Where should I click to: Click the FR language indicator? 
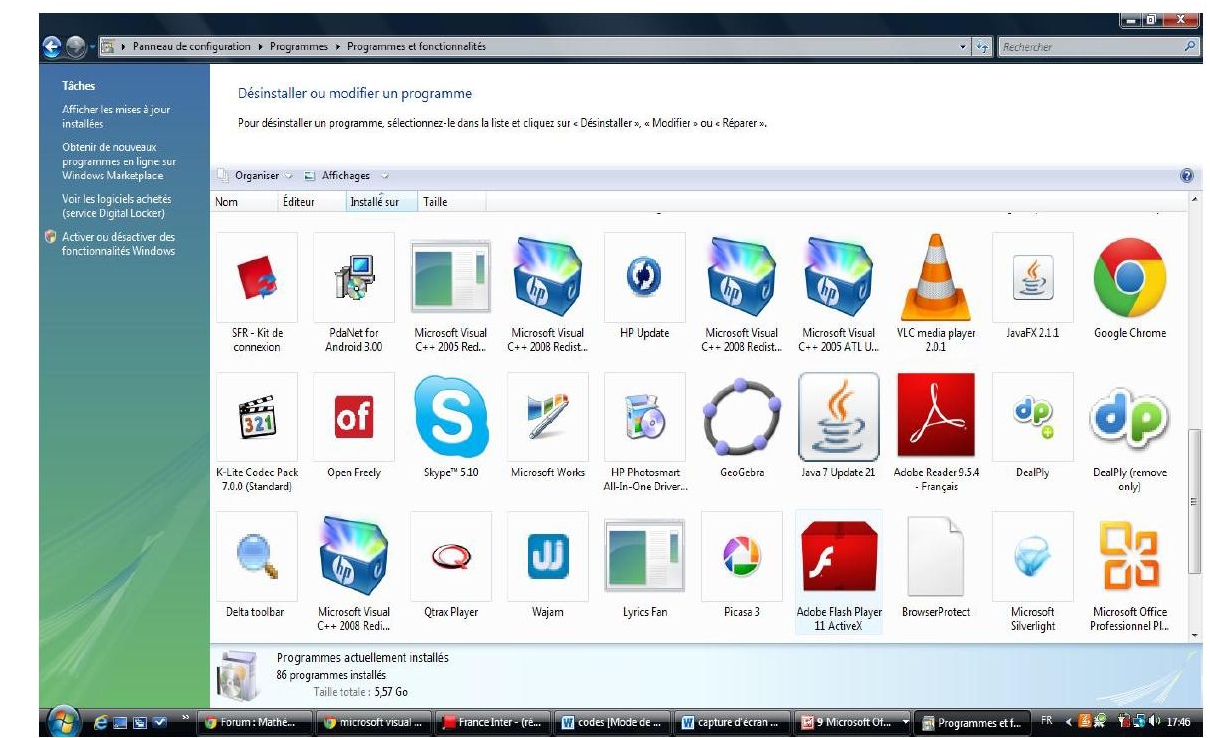click(1046, 721)
